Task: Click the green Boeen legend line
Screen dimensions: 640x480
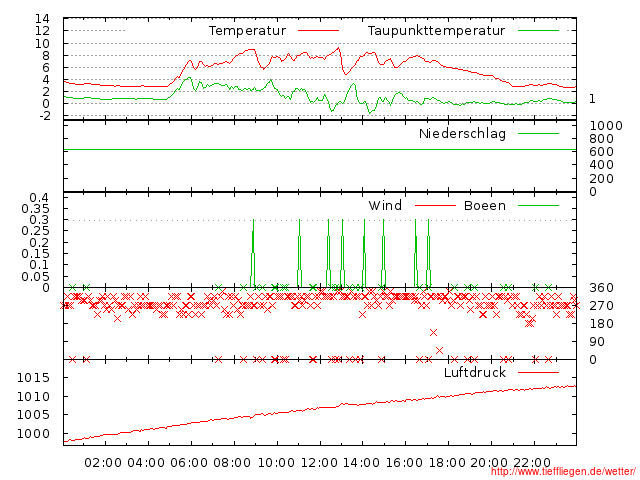Action: click(538, 206)
